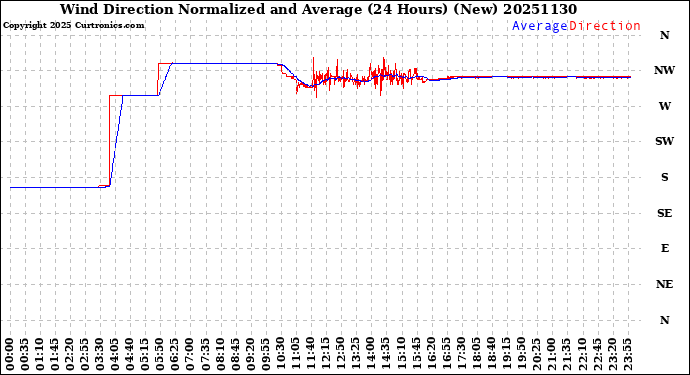Select the 04:05 time axis label

[115, 354]
